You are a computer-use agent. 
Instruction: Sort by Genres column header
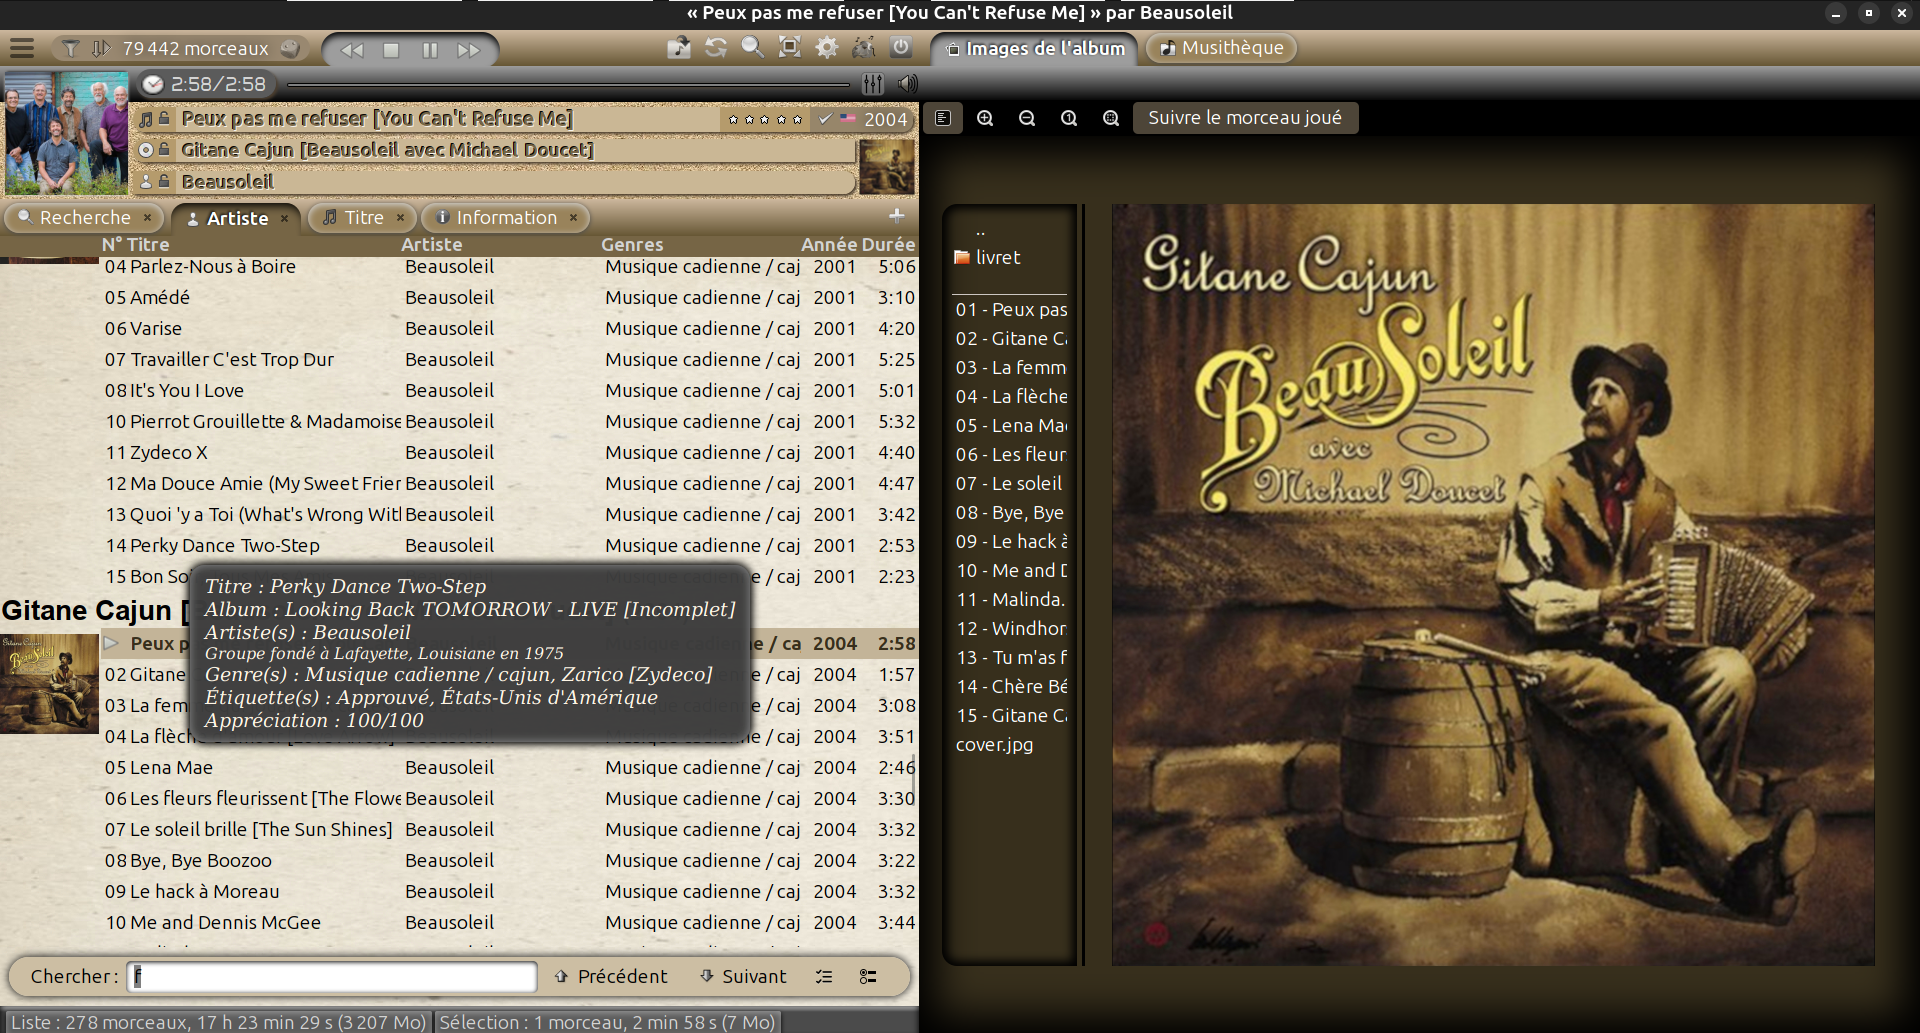tap(632, 244)
